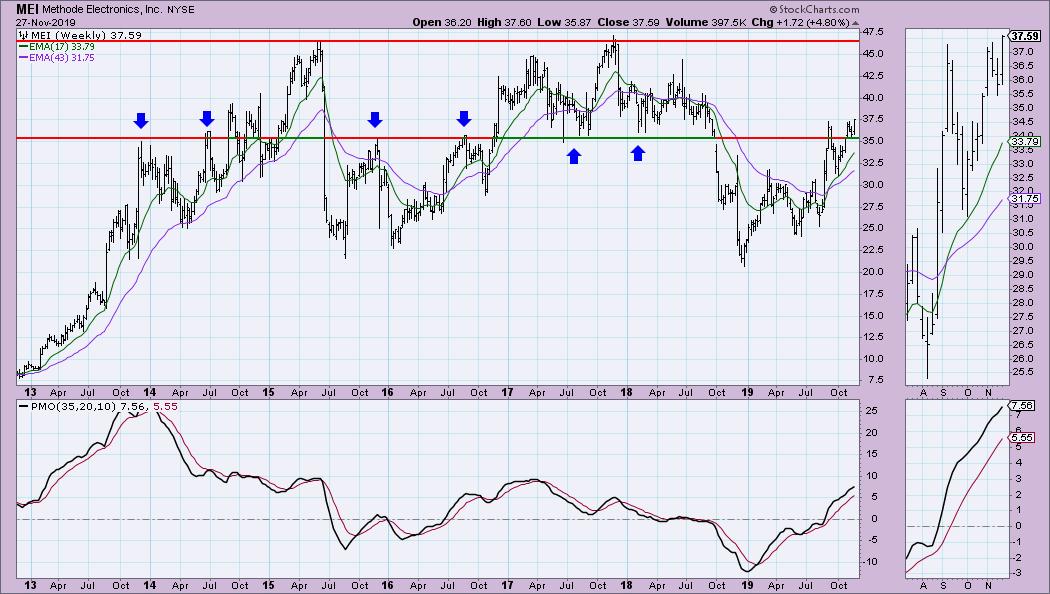Screen dimensions: 1050x594
Task: Click the -3 label on PMO zoom axis
Action: (1016, 573)
